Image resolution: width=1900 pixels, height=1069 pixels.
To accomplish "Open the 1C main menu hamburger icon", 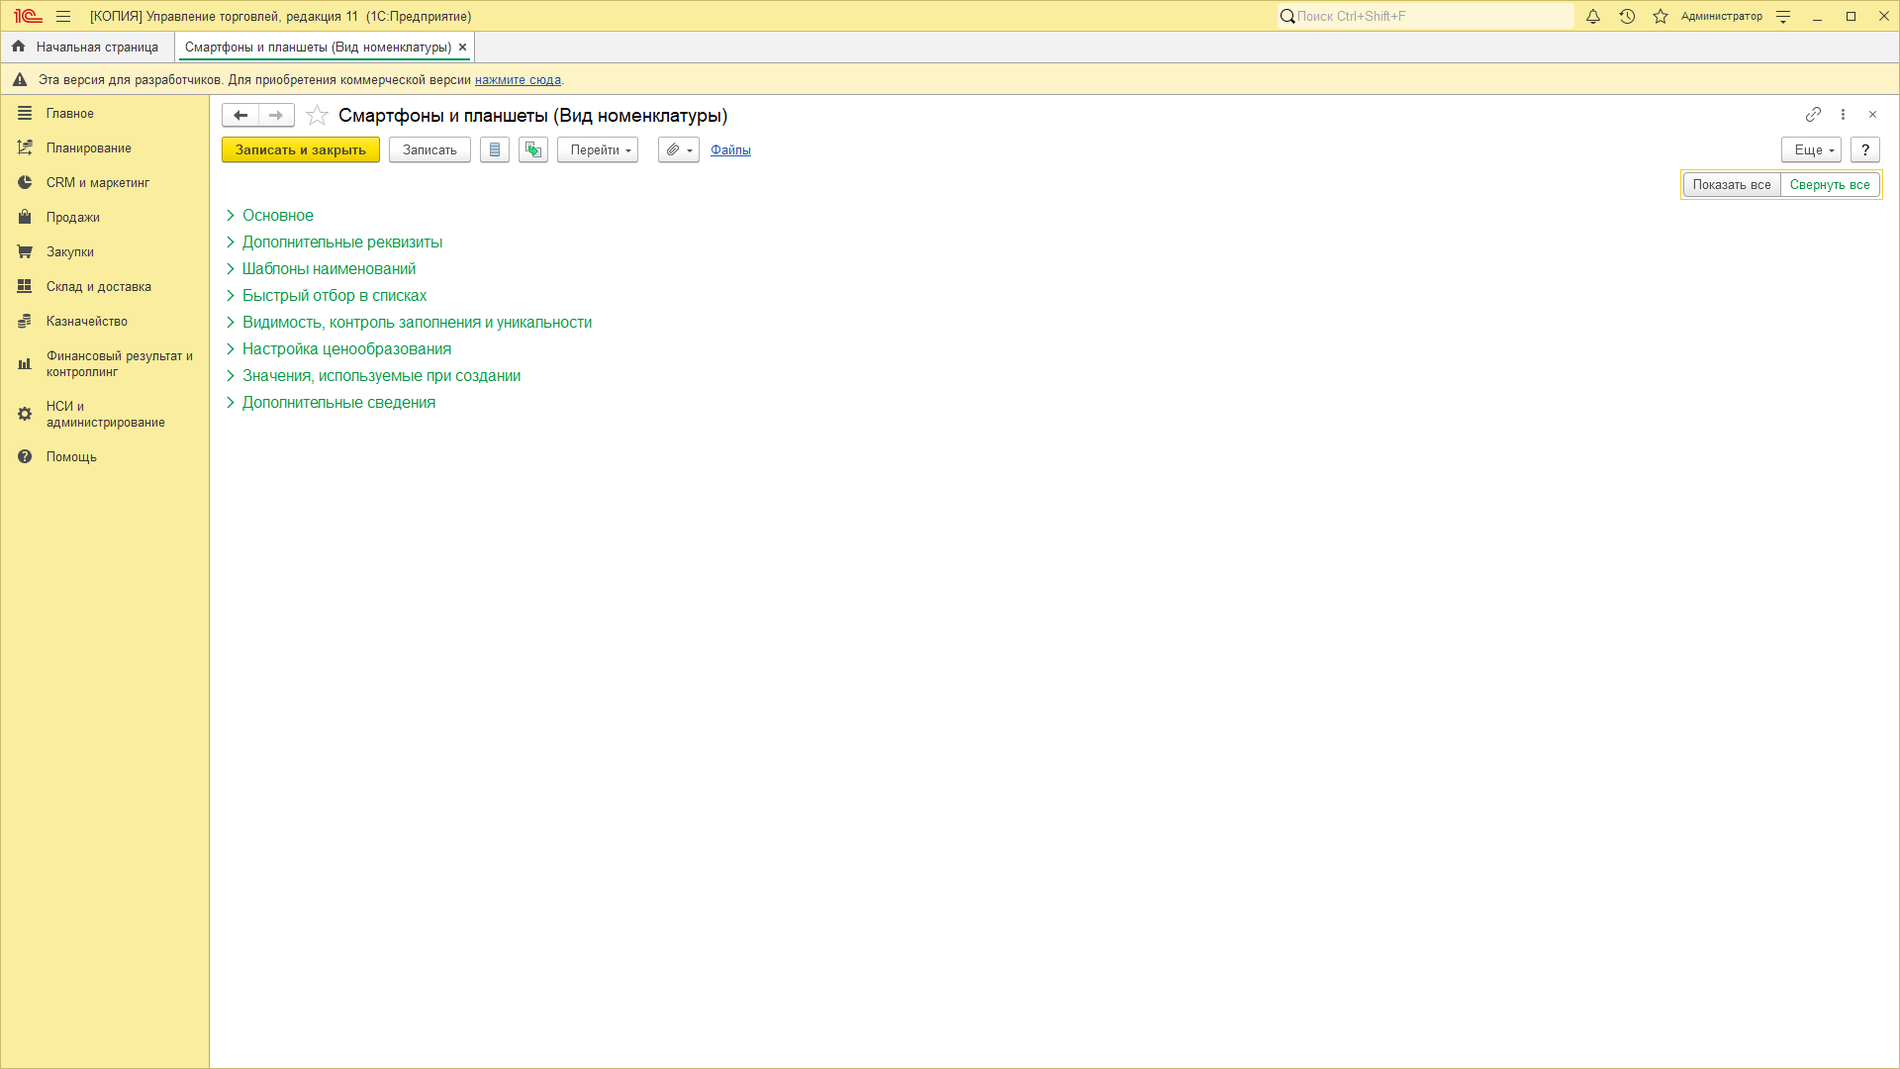I will (63, 16).
